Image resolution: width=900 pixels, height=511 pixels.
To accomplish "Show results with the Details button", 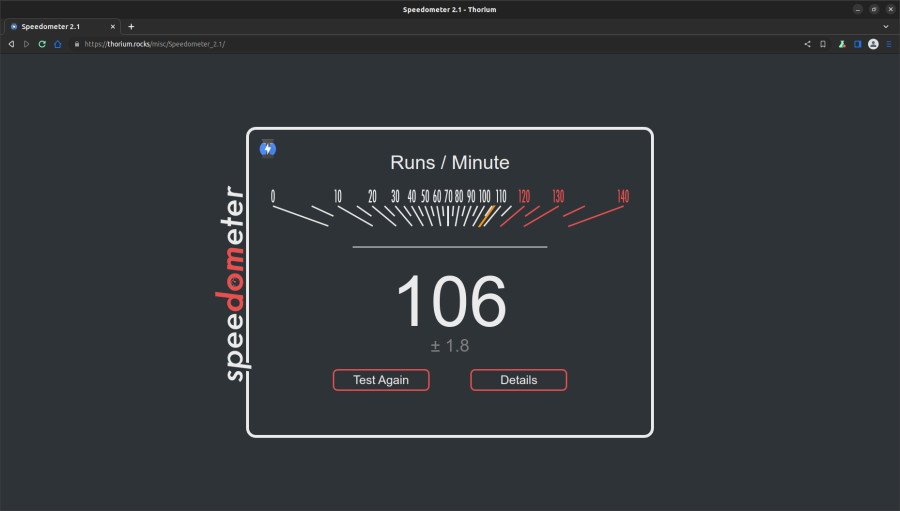I will click(x=518, y=380).
